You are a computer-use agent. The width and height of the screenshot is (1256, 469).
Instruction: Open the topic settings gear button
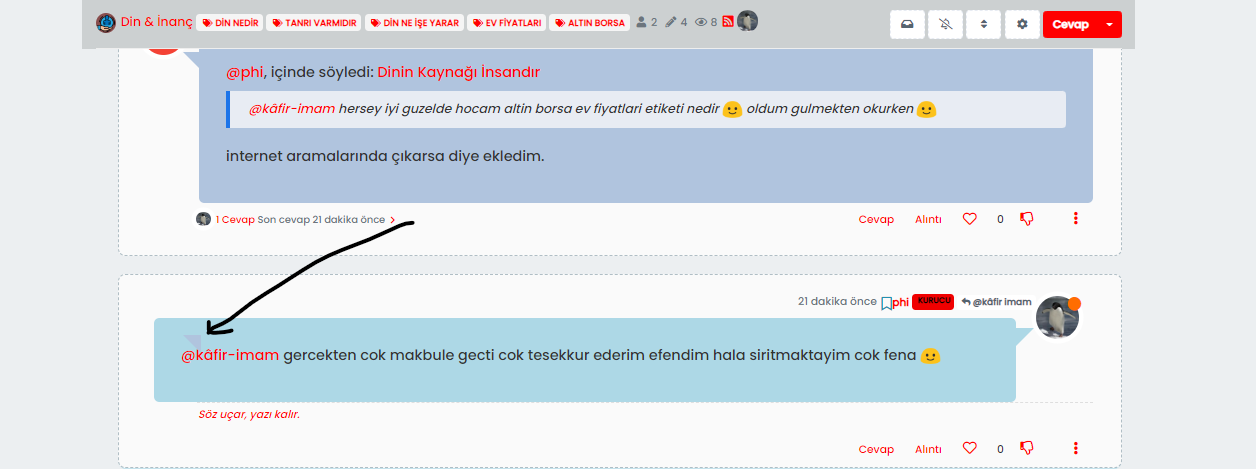pyautogui.click(x=1021, y=25)
